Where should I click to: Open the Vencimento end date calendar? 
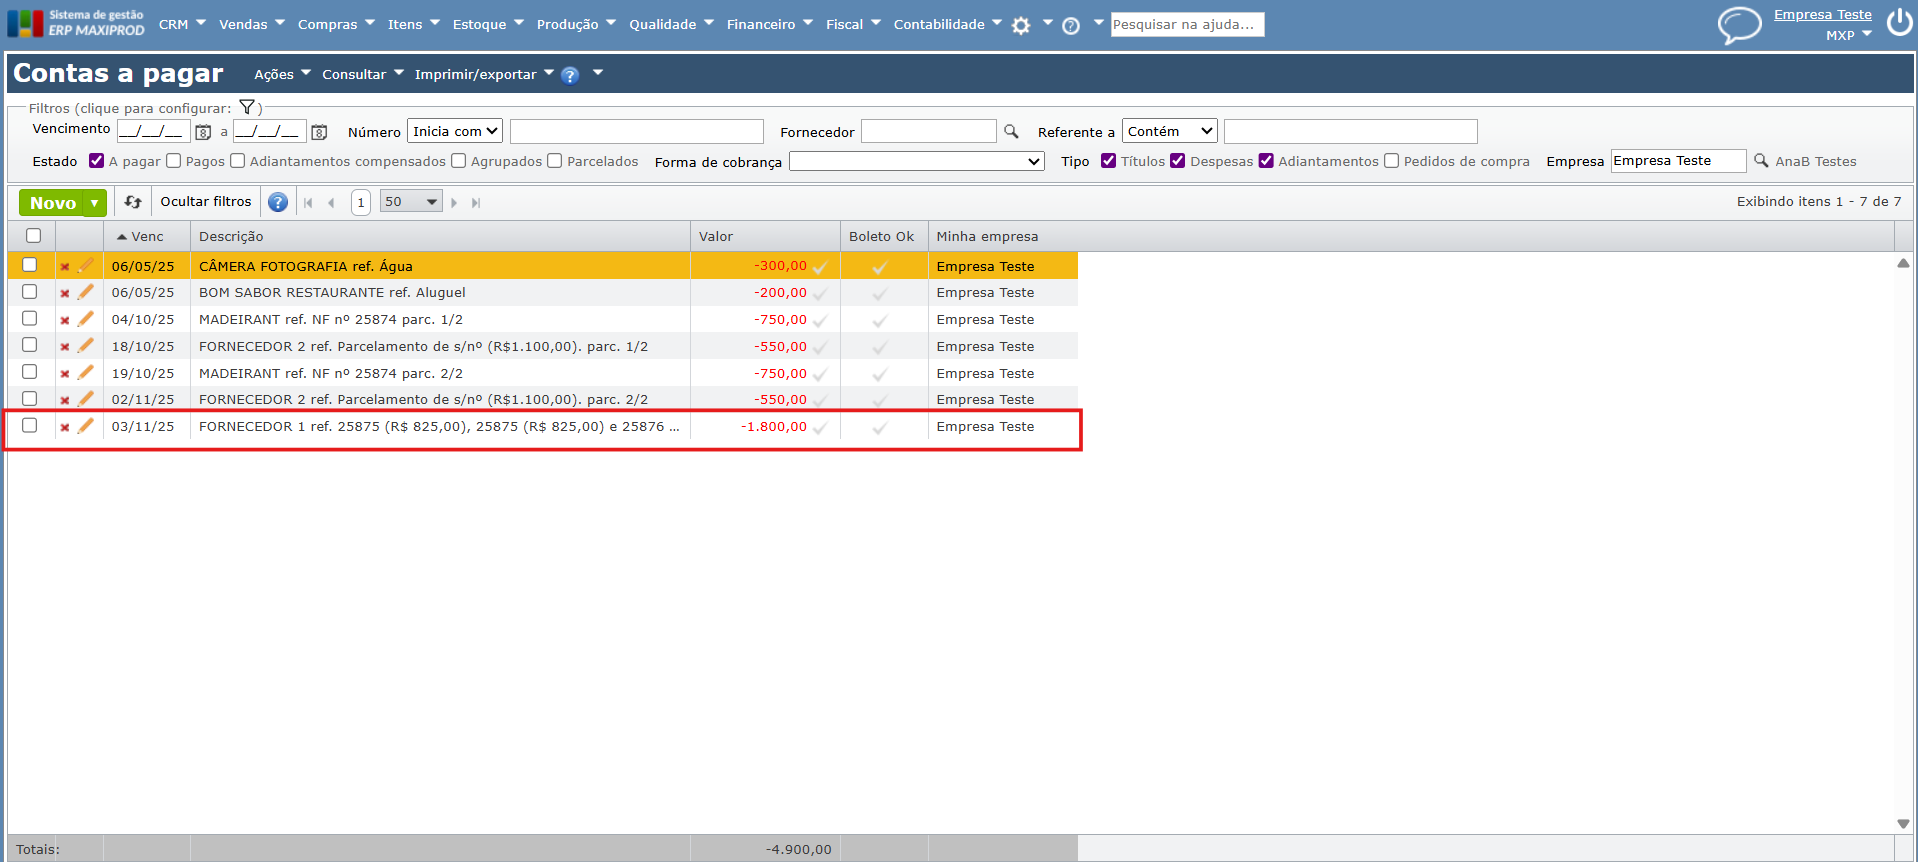coord(319,132)
